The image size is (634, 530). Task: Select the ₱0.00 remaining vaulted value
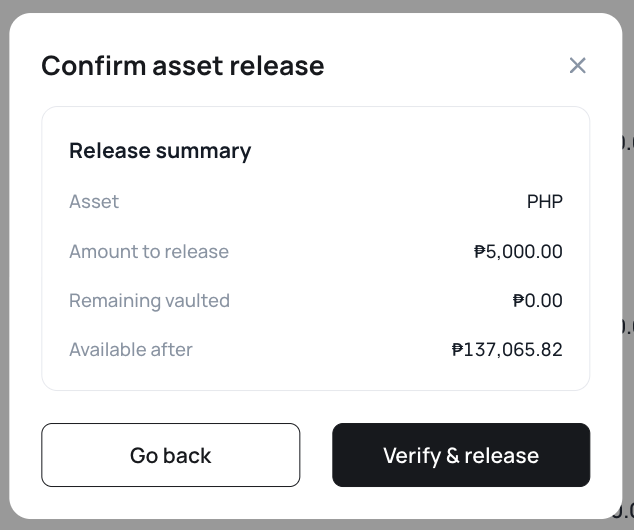point(537,301)
